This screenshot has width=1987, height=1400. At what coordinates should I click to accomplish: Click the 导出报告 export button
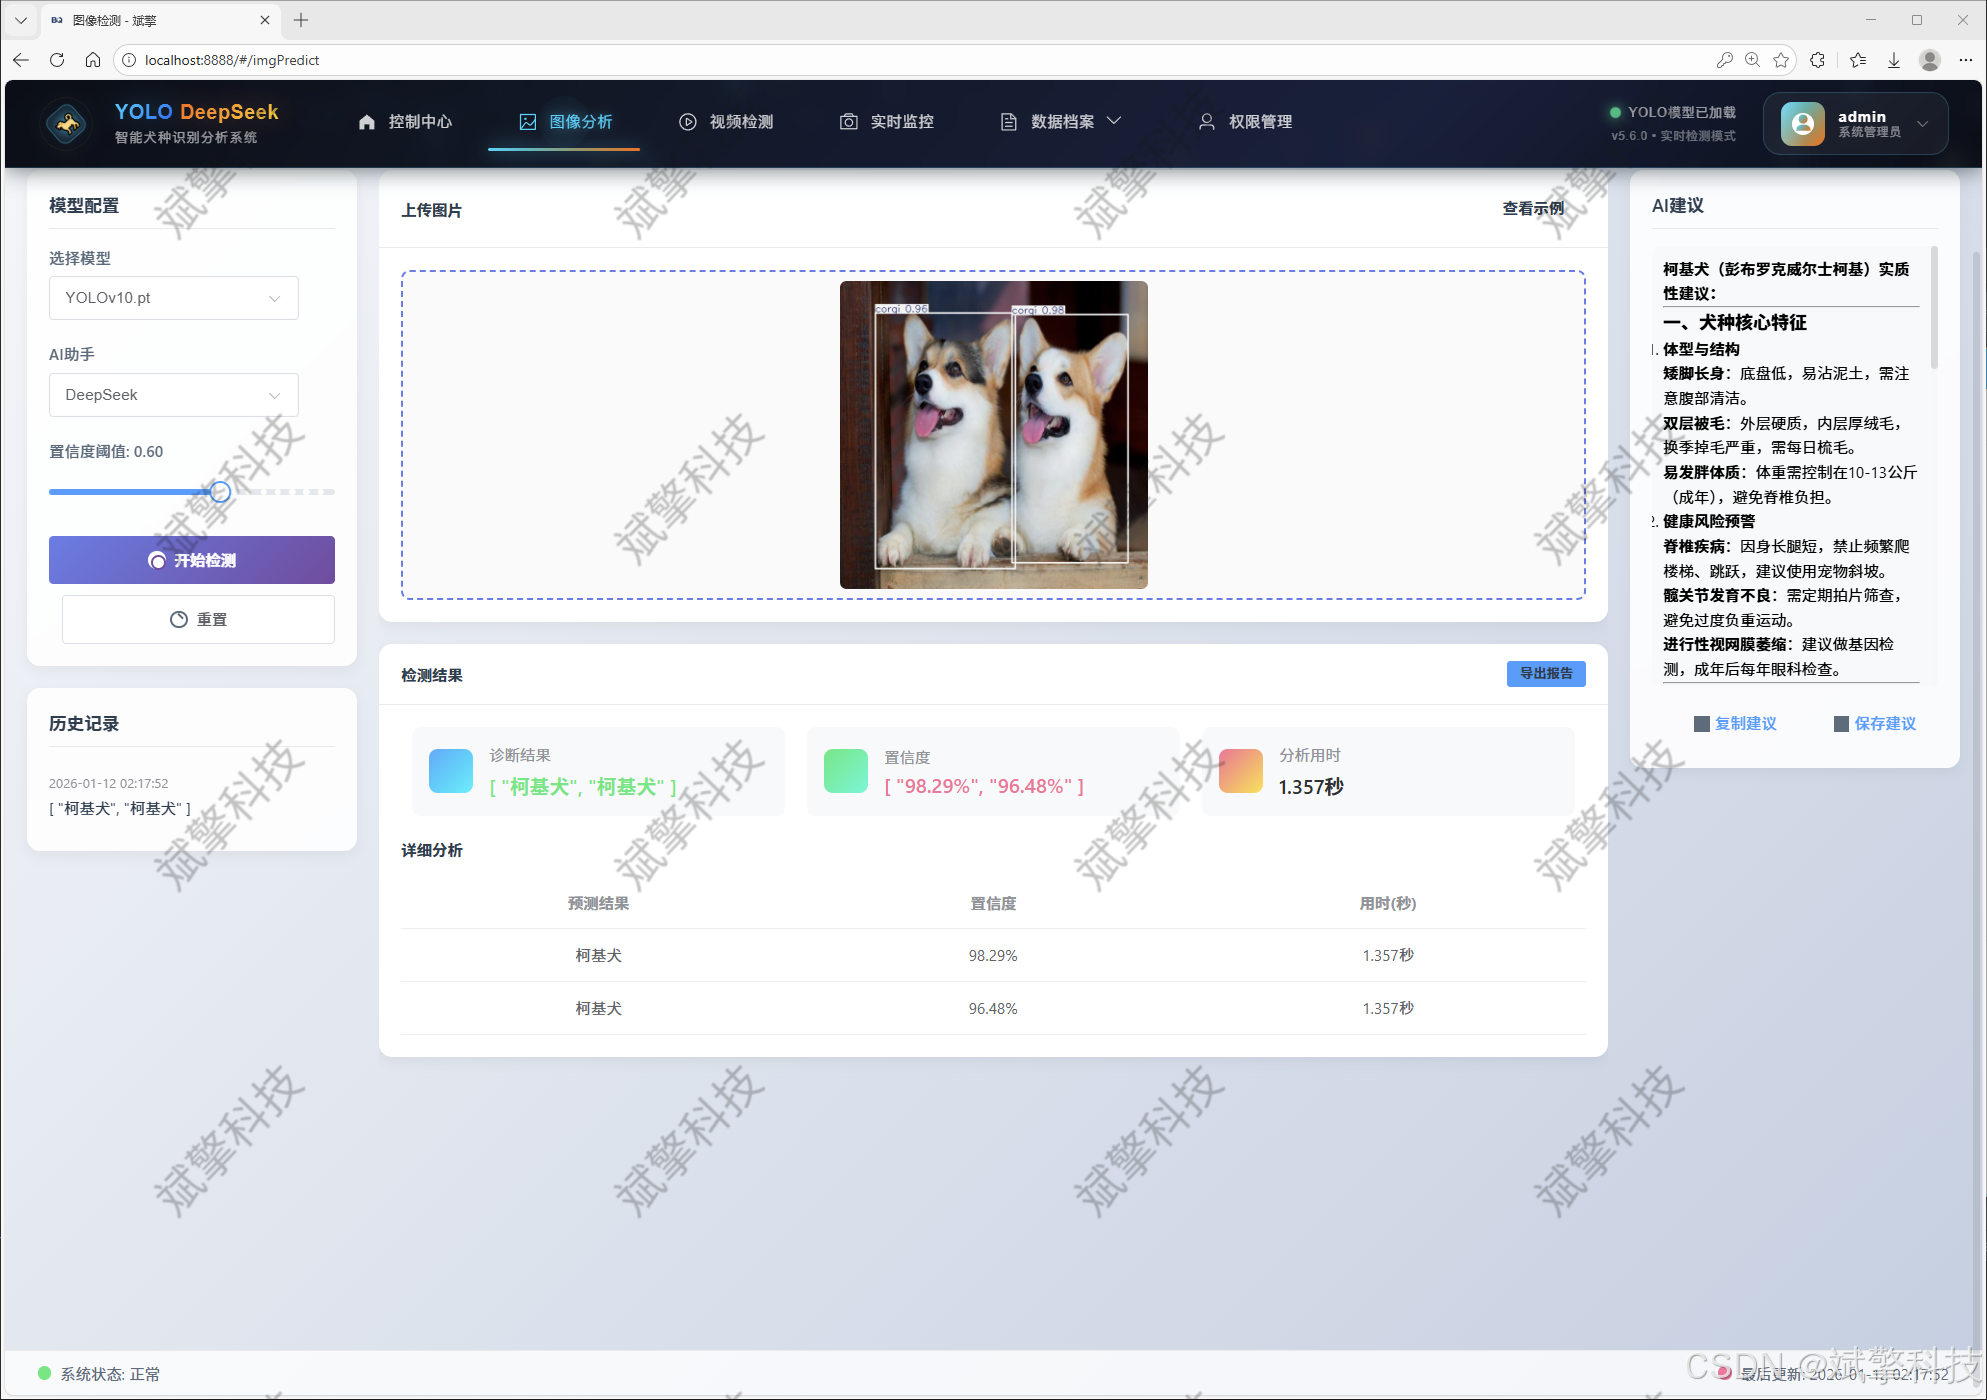[1545, 673]
